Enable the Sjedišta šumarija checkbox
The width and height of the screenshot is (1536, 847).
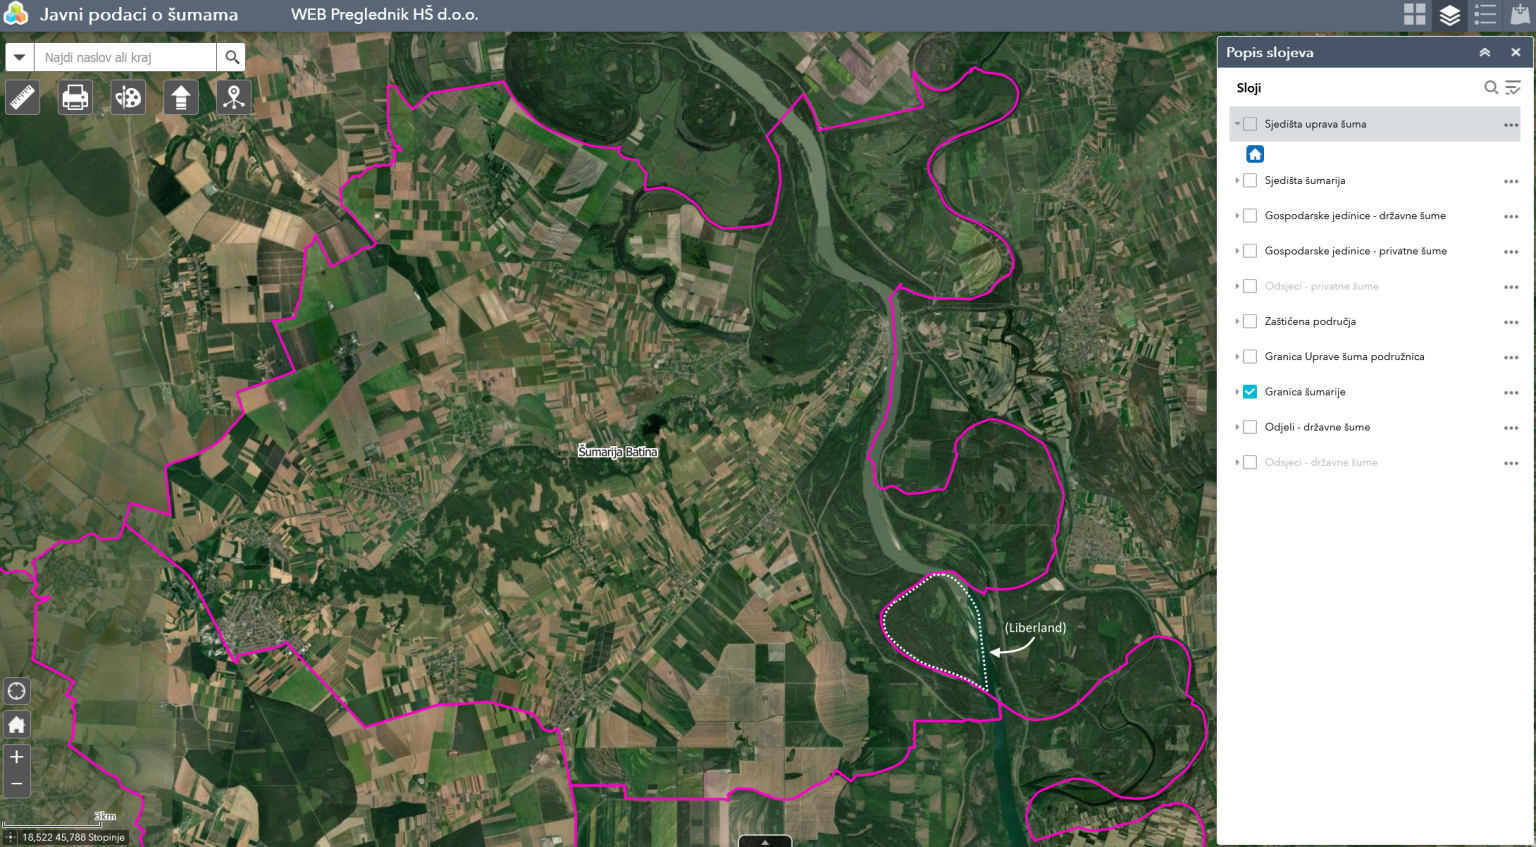pyautogui.click(x=1250, y=180)
